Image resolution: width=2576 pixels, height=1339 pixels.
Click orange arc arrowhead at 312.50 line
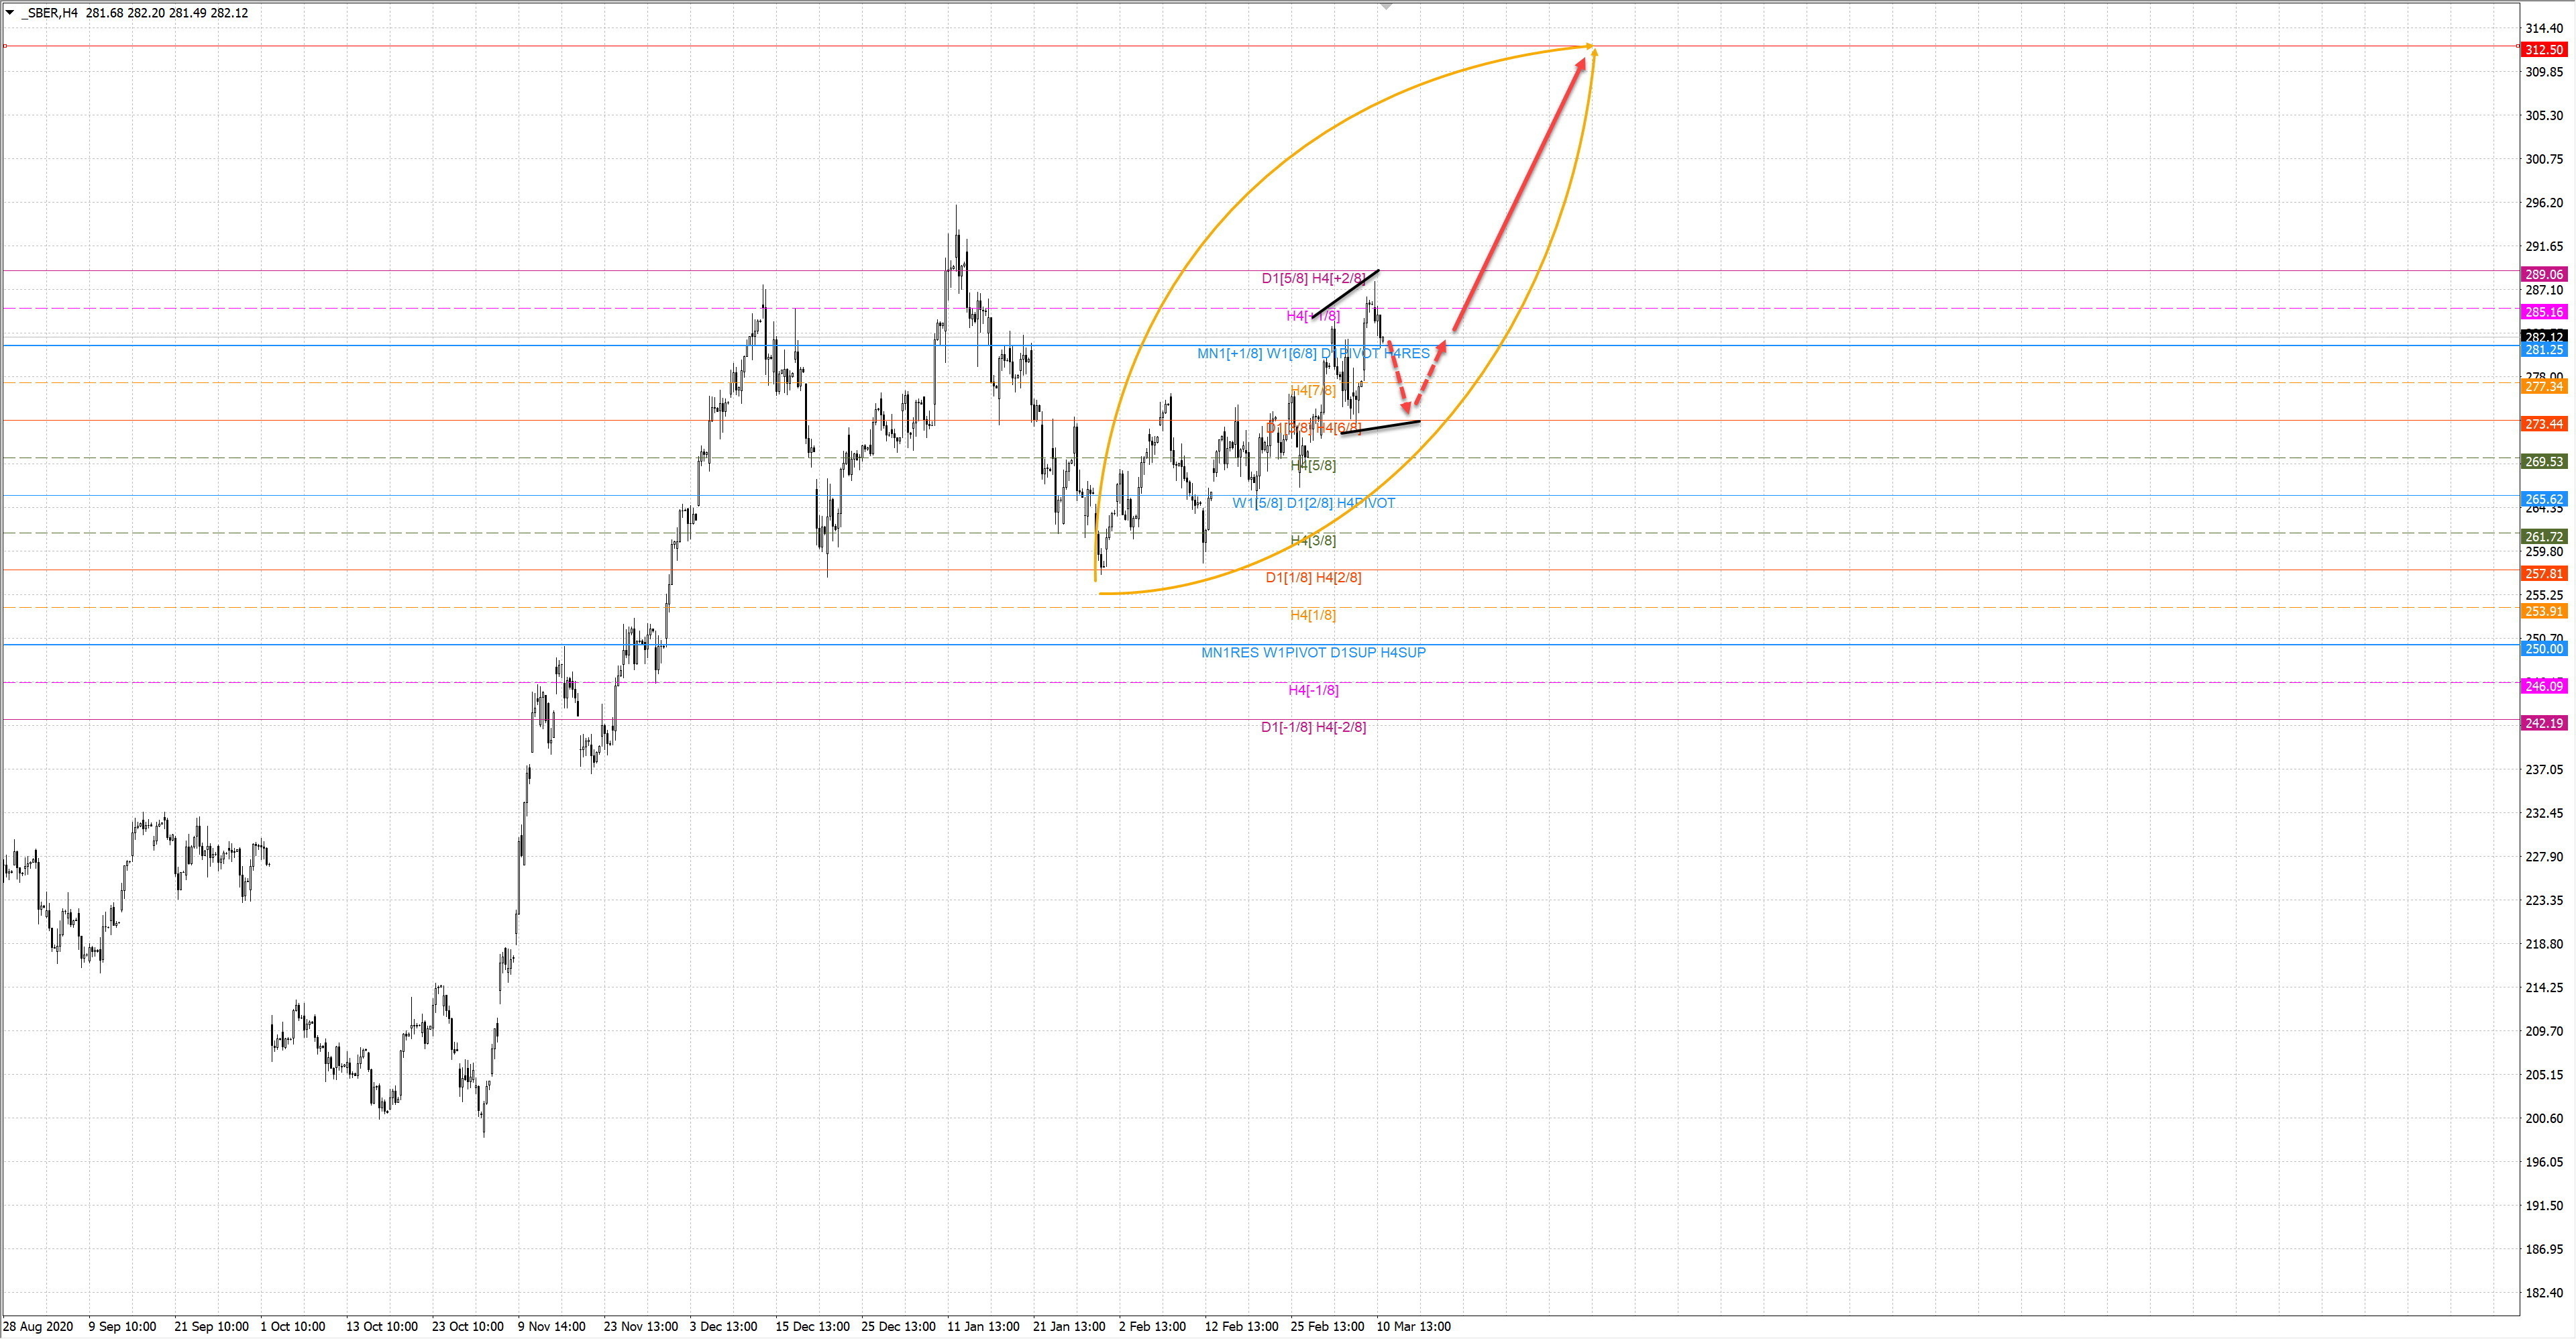tap(1591, 47)
